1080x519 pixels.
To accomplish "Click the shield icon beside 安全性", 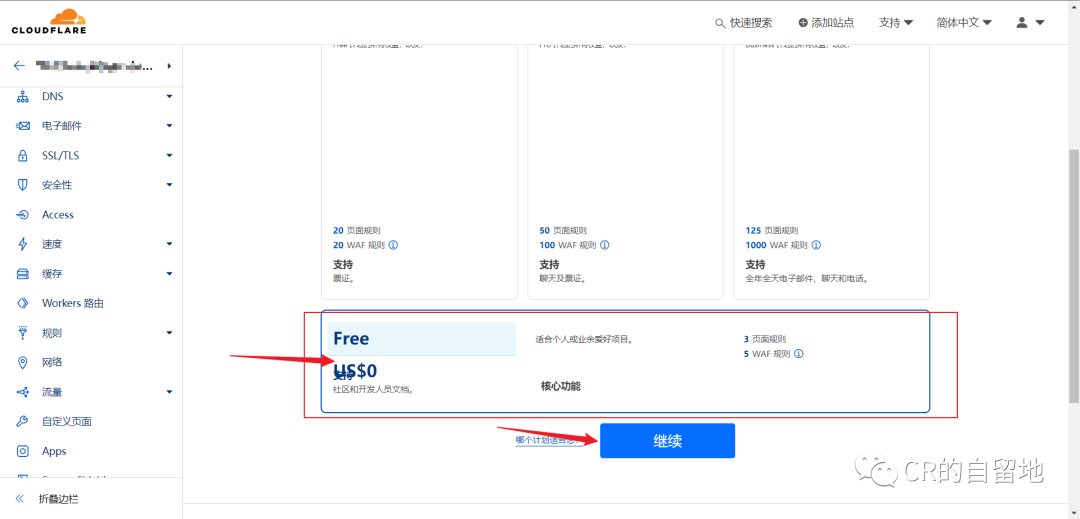I will pyautogui.click(x=23, y=185).
